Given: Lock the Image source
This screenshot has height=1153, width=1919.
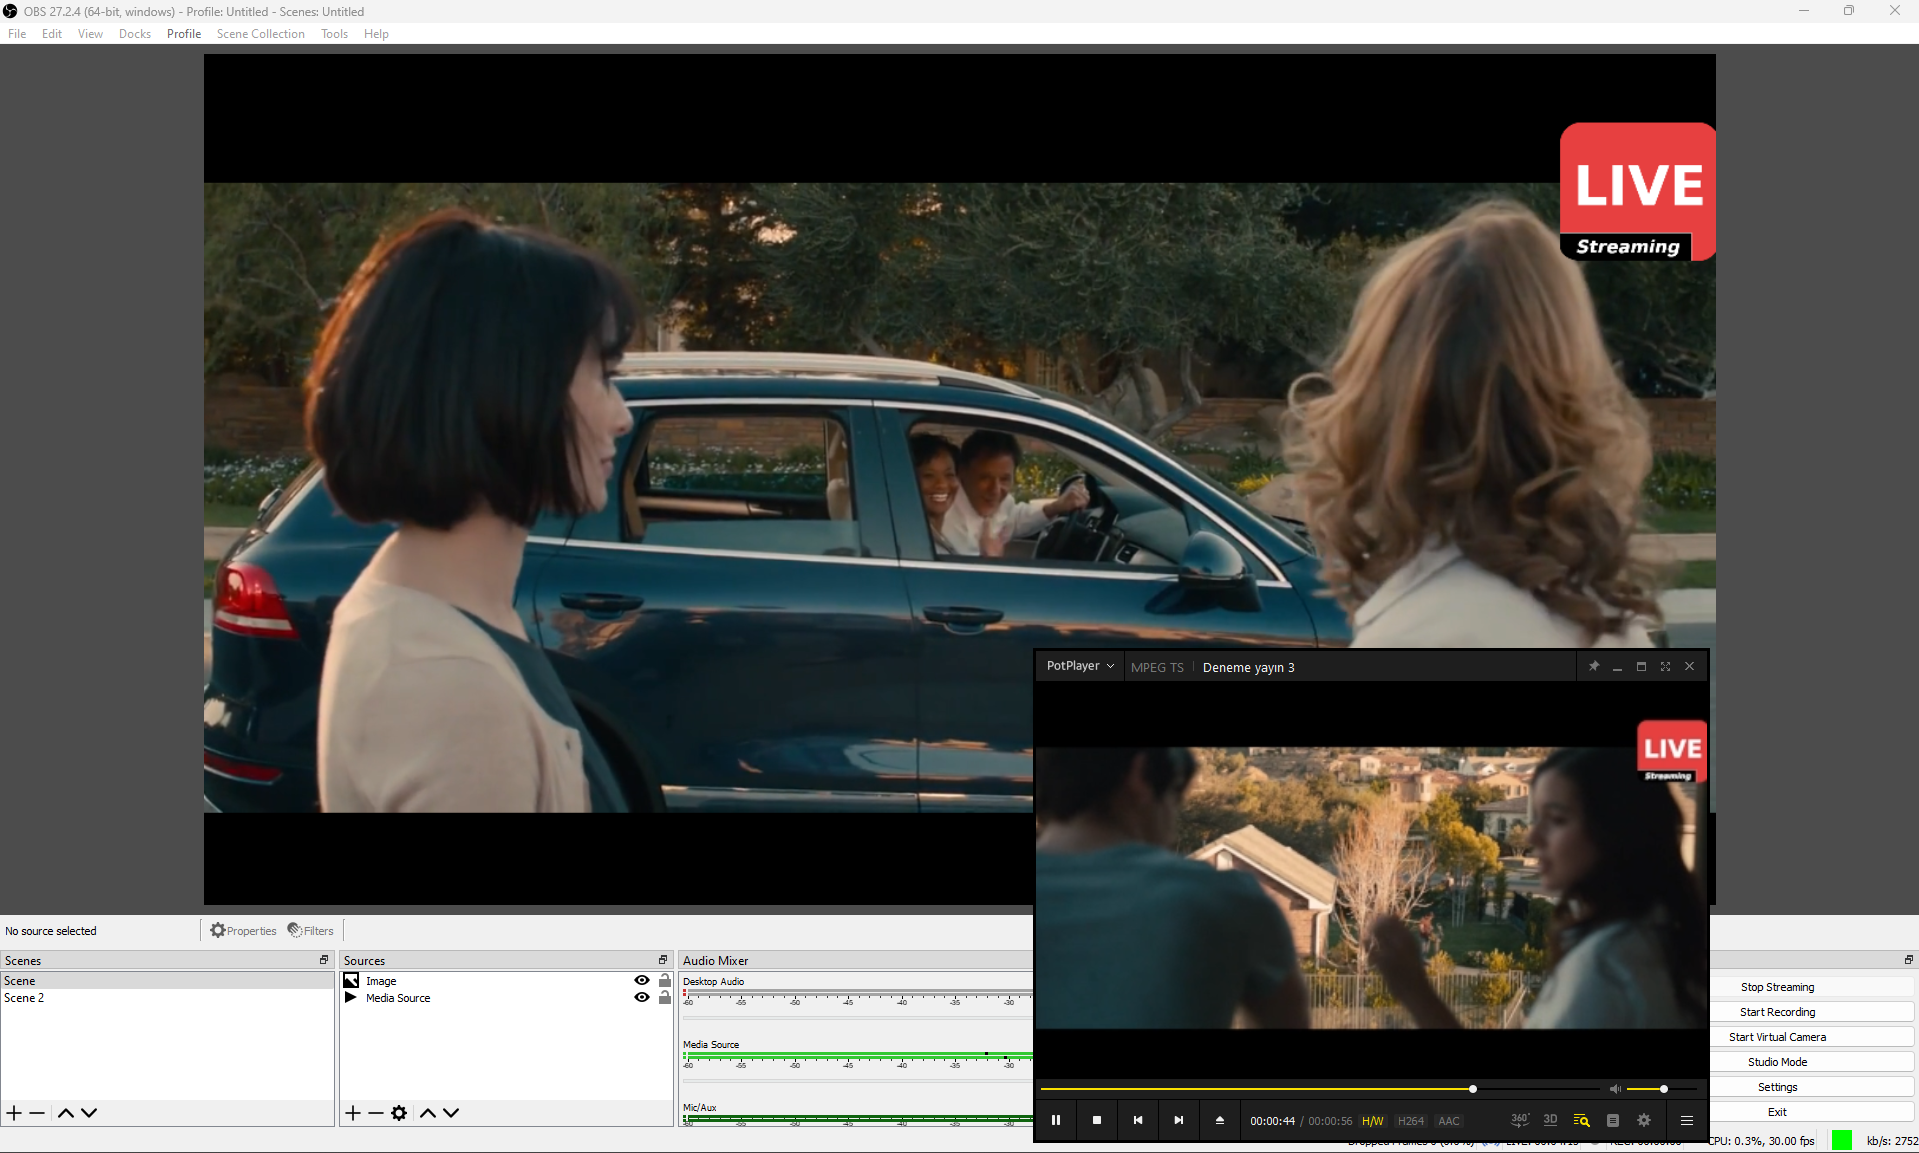Looking at the screenshot, I should point(665,980).
